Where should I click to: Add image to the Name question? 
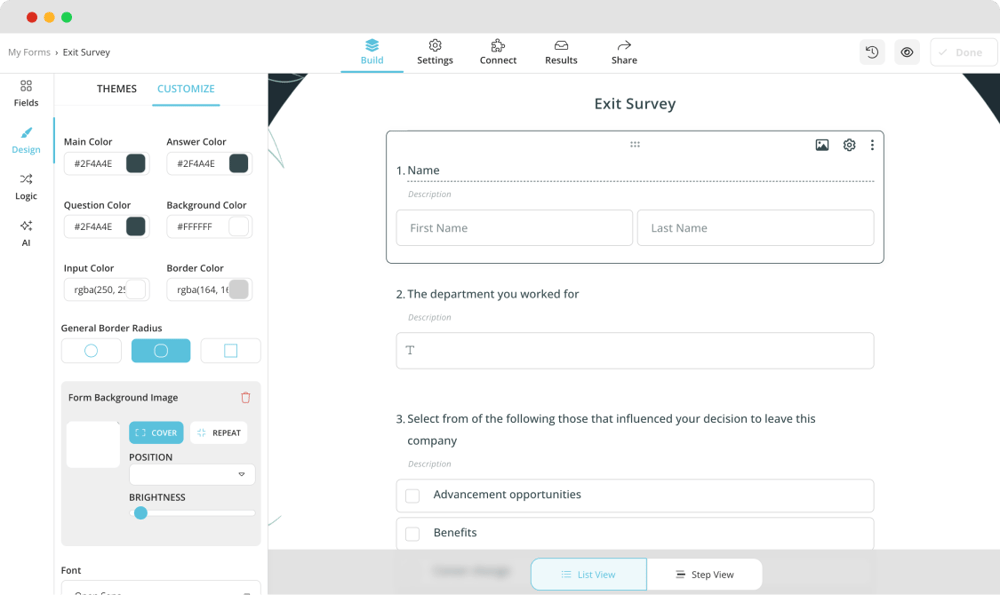point(822,145)
